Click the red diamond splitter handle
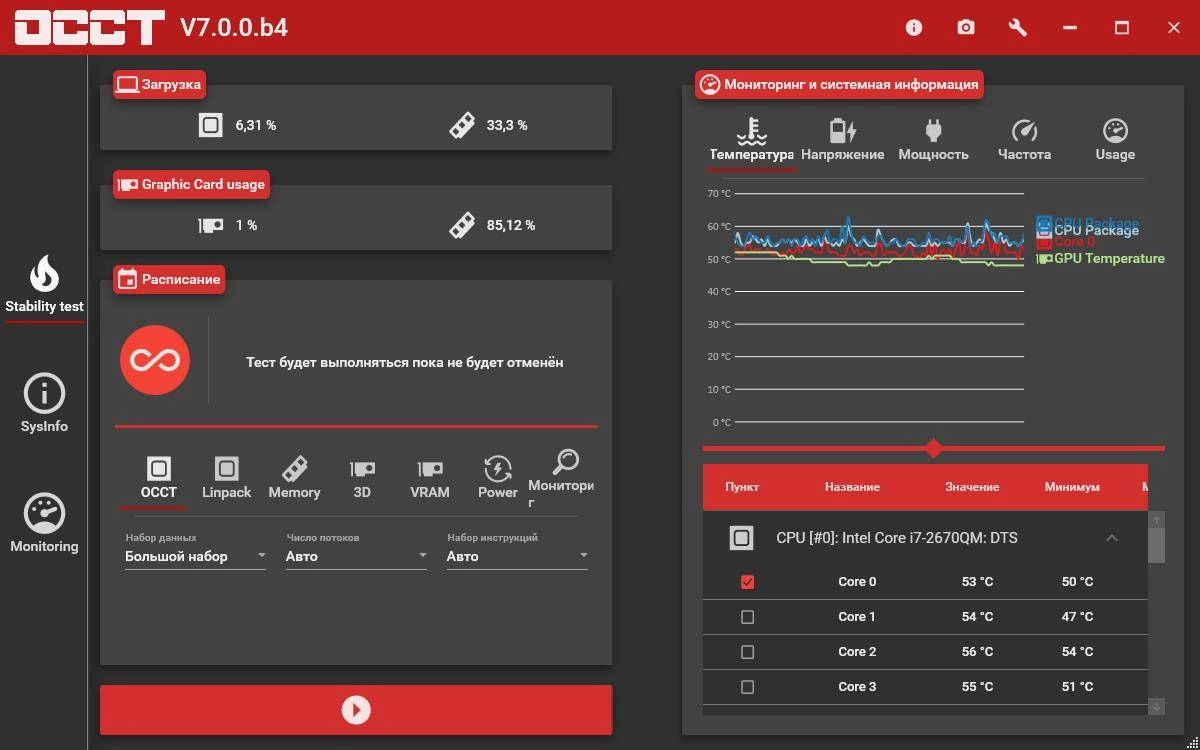Screen dimensions: 1200x750 [x=934, y=448]
